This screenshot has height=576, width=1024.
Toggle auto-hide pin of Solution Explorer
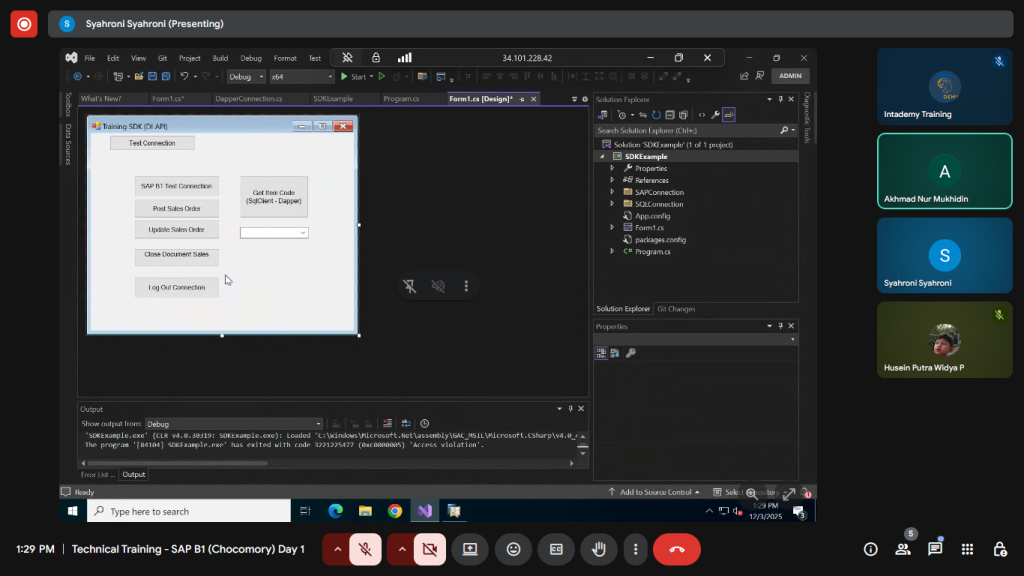click(x=780, y=99)
